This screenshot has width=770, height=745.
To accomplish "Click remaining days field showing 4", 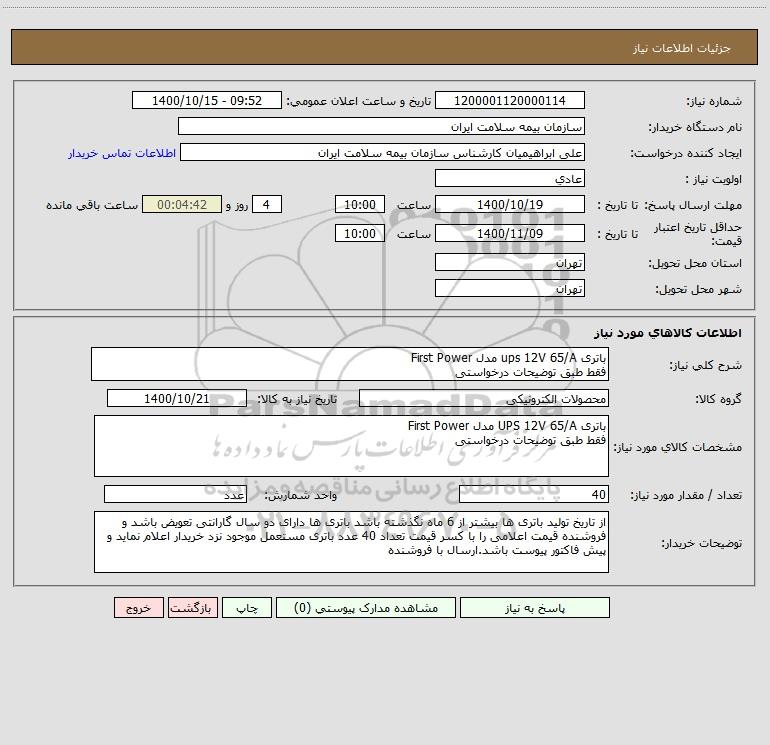I will (x=267, y=204).
